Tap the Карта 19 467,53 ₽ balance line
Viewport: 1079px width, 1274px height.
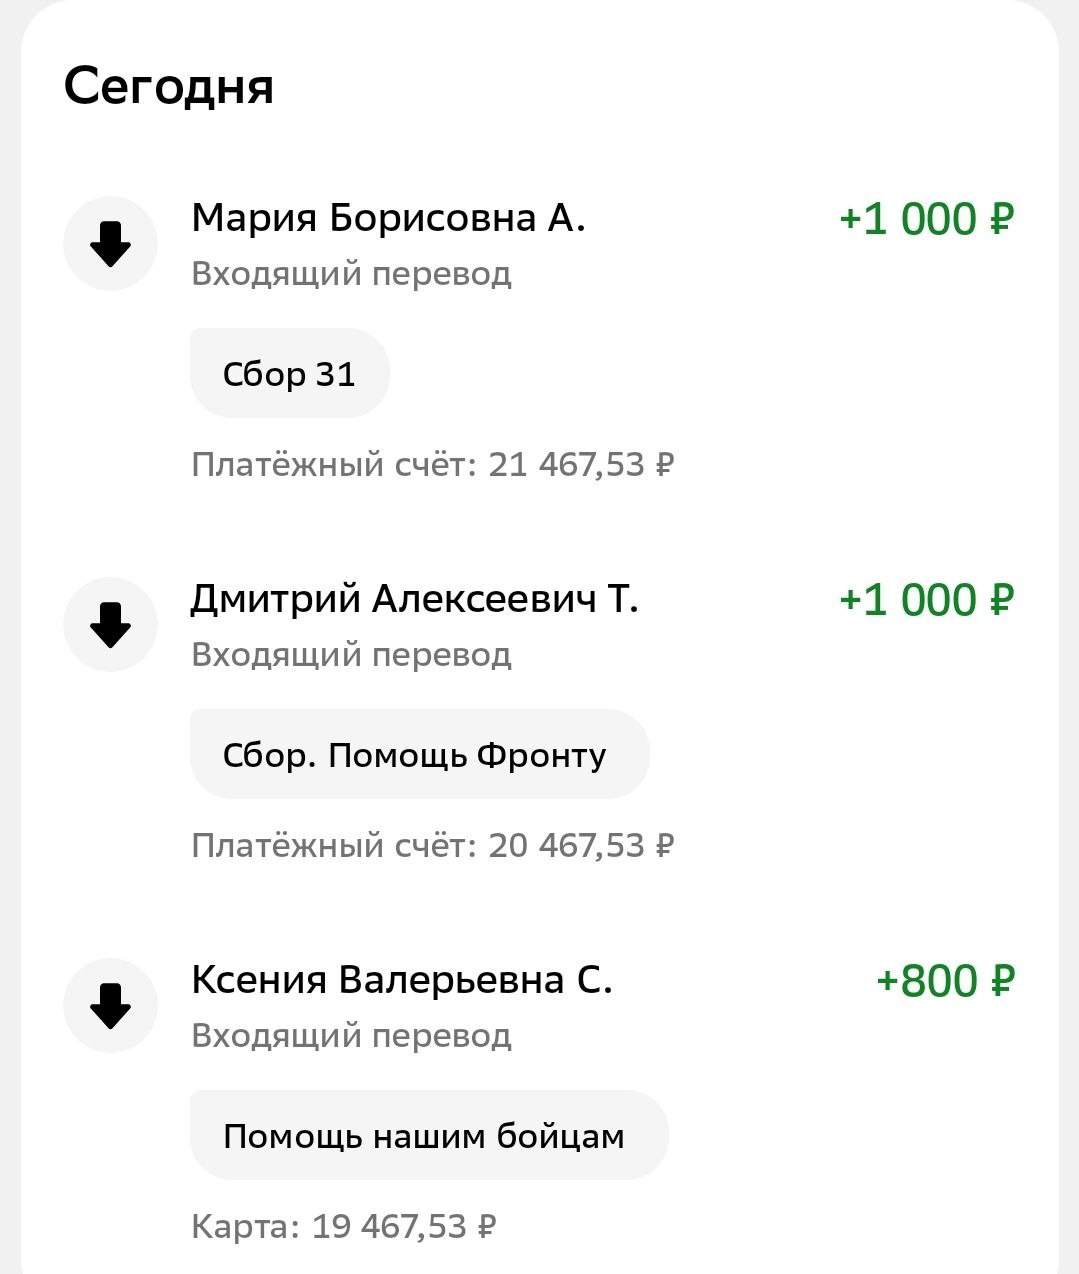(343, 1227)
